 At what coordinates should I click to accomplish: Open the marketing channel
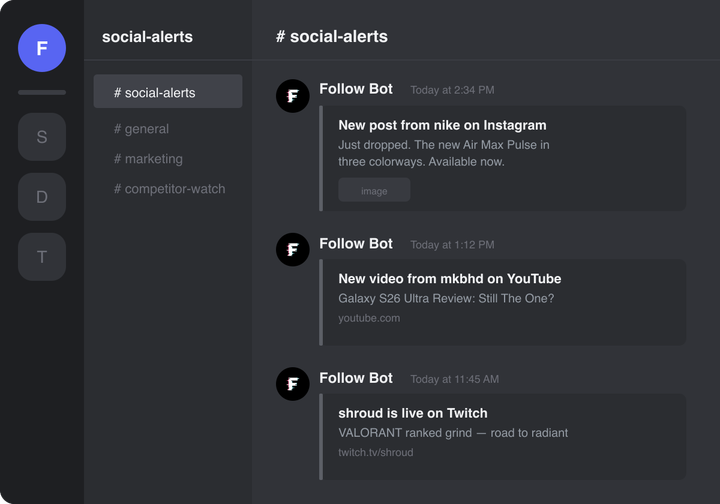point(148,159)
